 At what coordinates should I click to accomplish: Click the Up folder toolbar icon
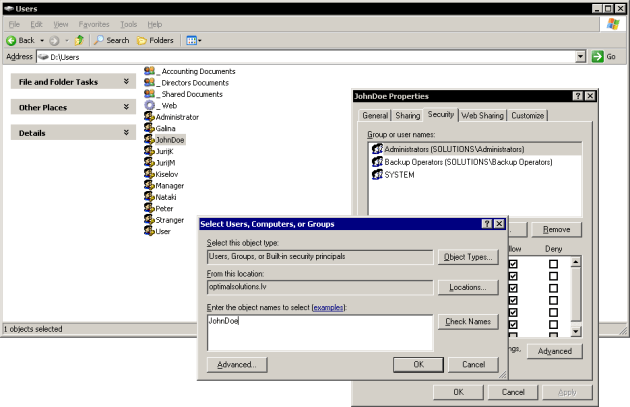78,40
